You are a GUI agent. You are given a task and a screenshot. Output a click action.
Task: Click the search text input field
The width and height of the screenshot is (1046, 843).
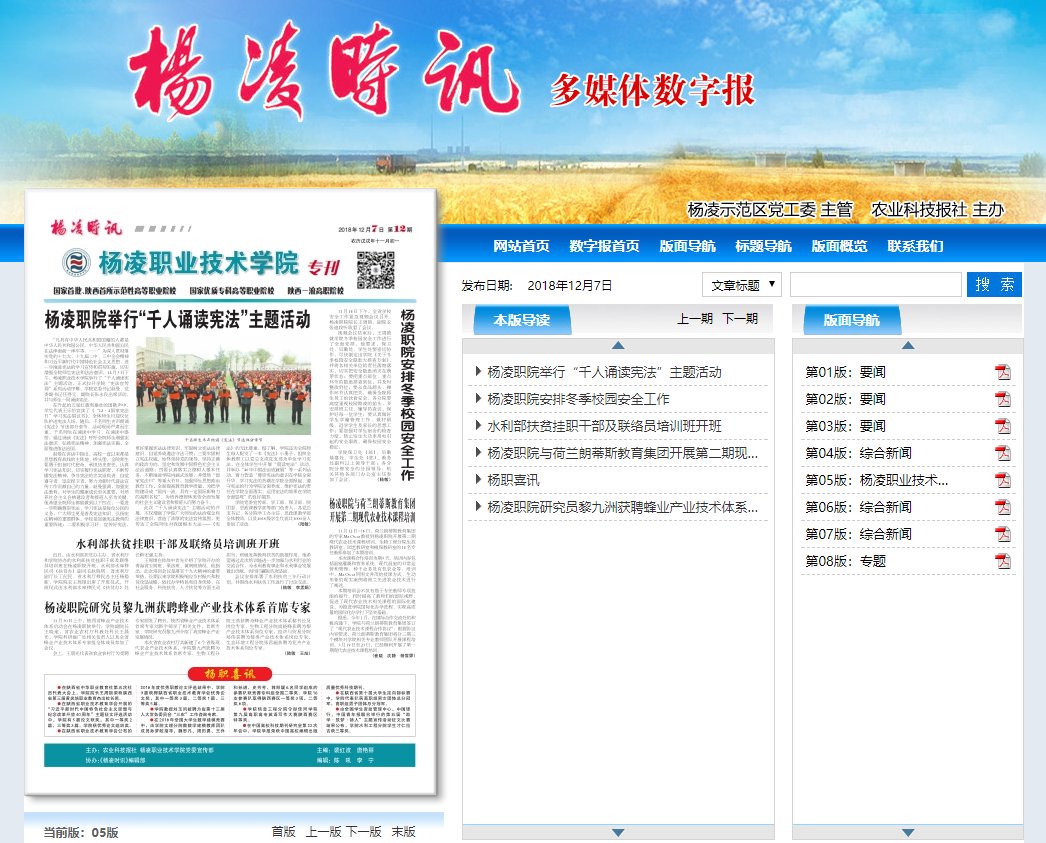(875, 285)
